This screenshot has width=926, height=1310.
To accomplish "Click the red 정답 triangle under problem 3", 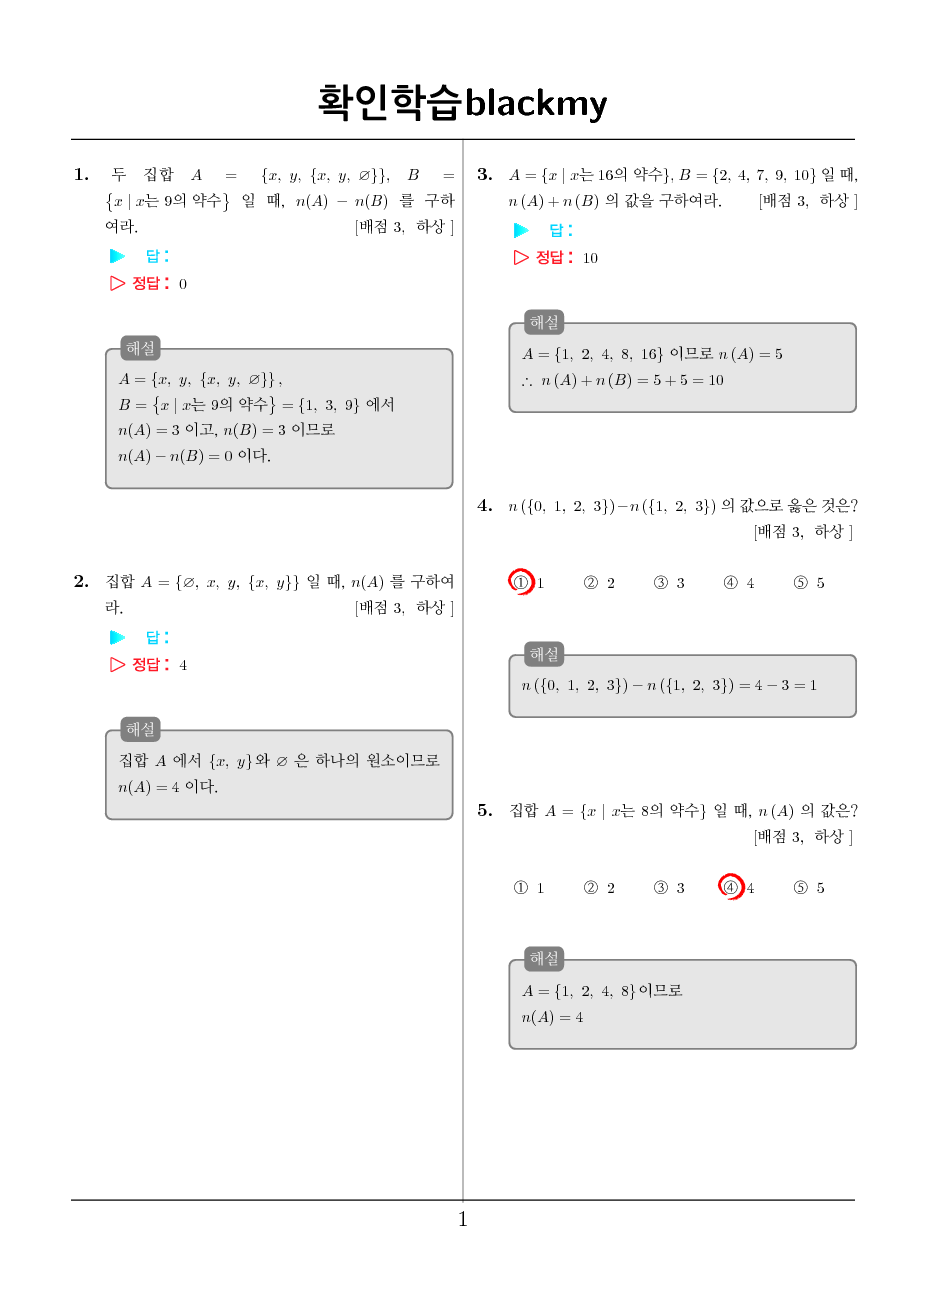I will coord(521,257).
